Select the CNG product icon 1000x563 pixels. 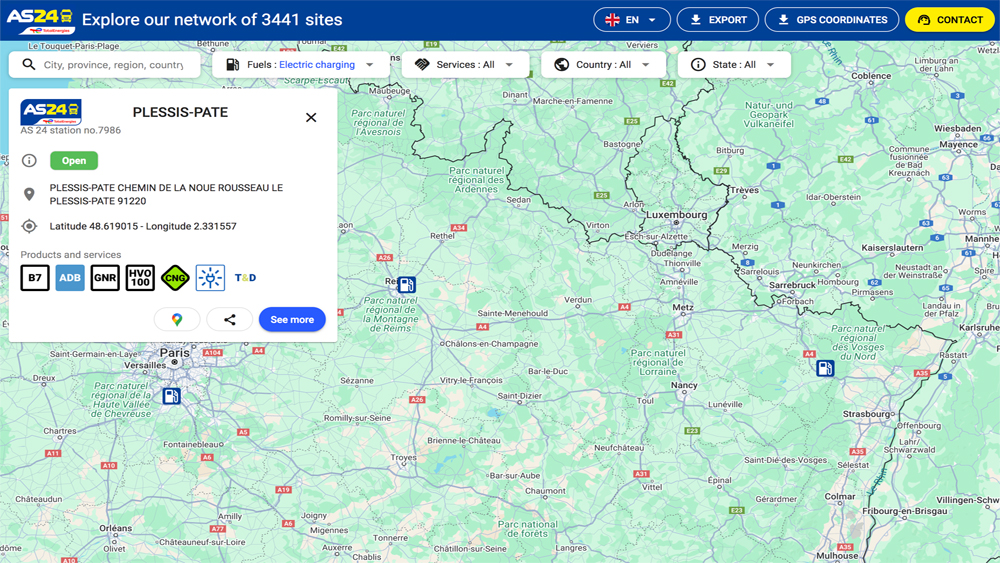[175, 278]
